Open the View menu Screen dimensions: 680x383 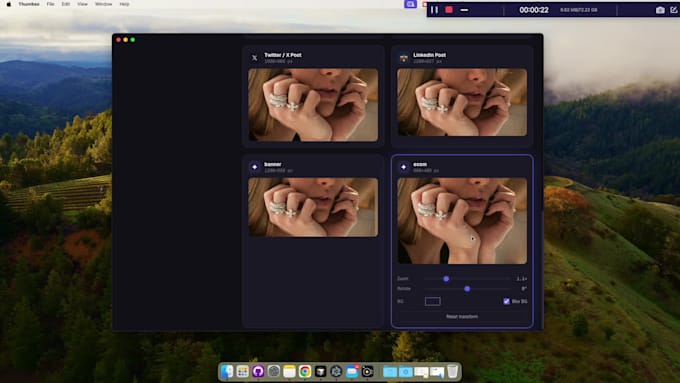[x=82, y=4]
